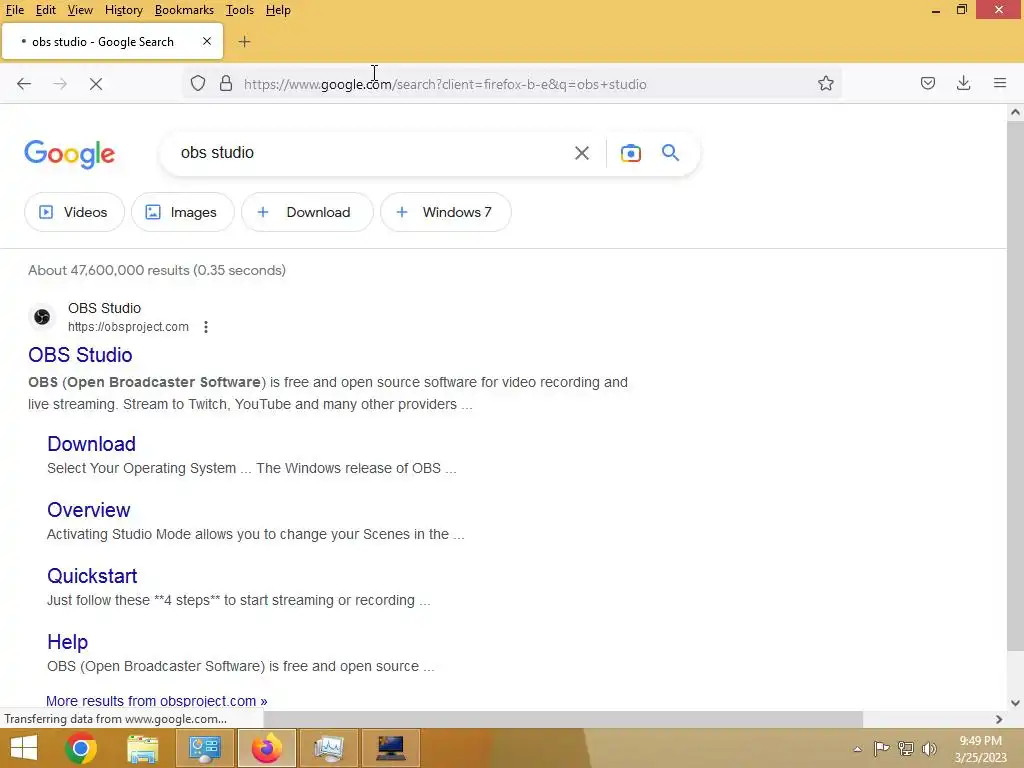Image resolution: width=1024 pixels, height=768 pixels.
Task: Bookmark this page with the star
Action: click(825, 84)
